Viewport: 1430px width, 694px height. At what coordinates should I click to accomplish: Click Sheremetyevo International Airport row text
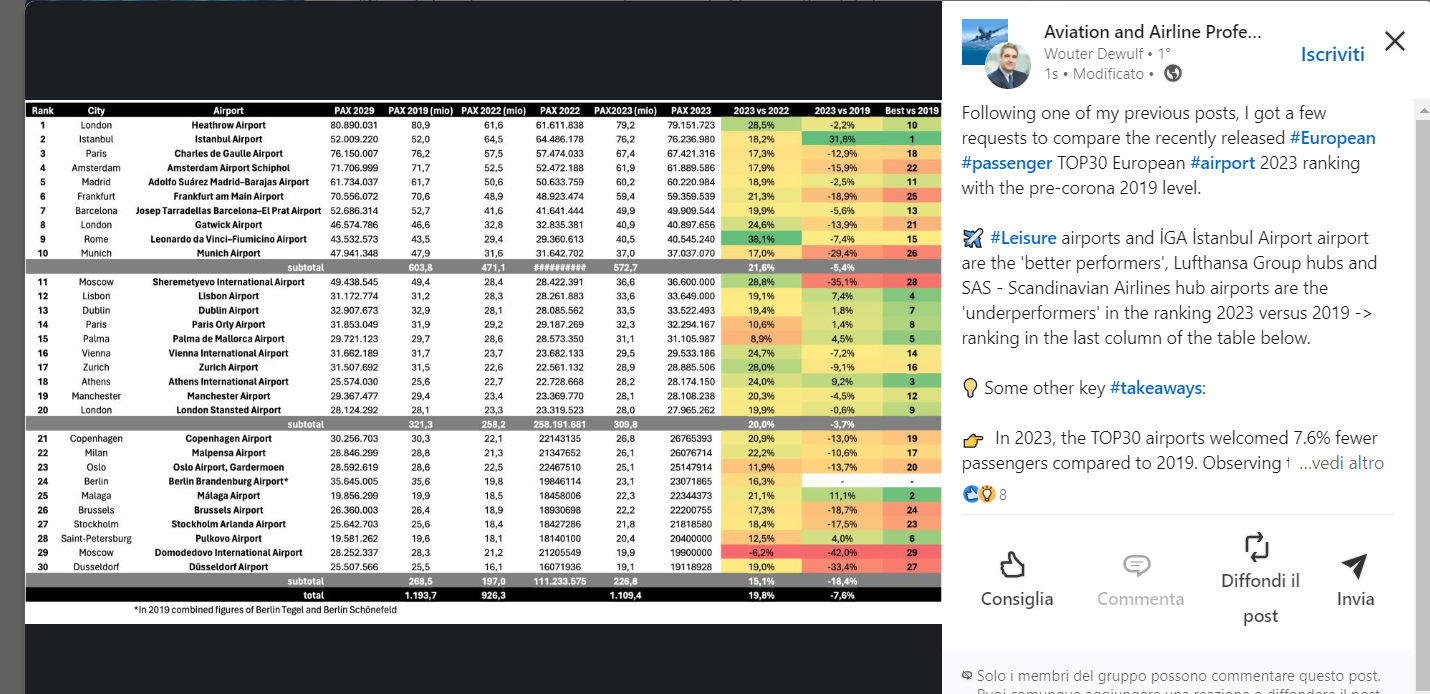tap(228, 282)
